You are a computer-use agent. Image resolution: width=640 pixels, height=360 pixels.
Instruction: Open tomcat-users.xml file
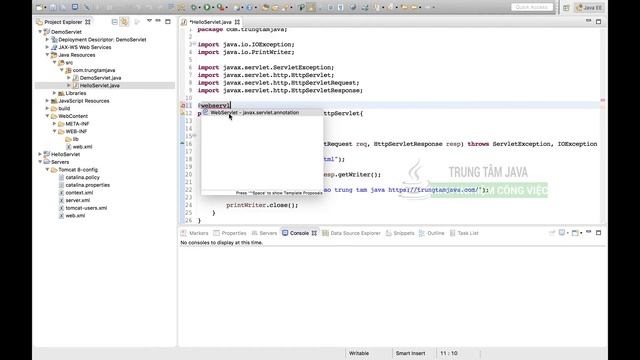pos(86,208)
